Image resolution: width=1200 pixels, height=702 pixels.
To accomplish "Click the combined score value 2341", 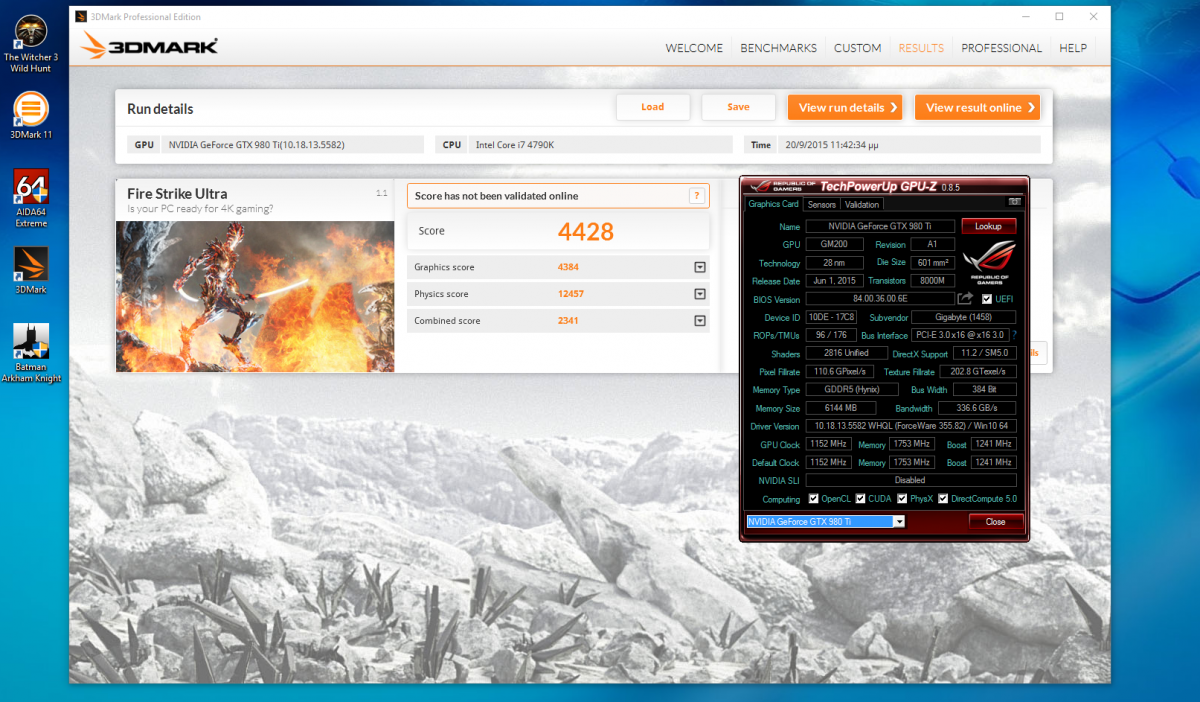I will tap(568, 321).
